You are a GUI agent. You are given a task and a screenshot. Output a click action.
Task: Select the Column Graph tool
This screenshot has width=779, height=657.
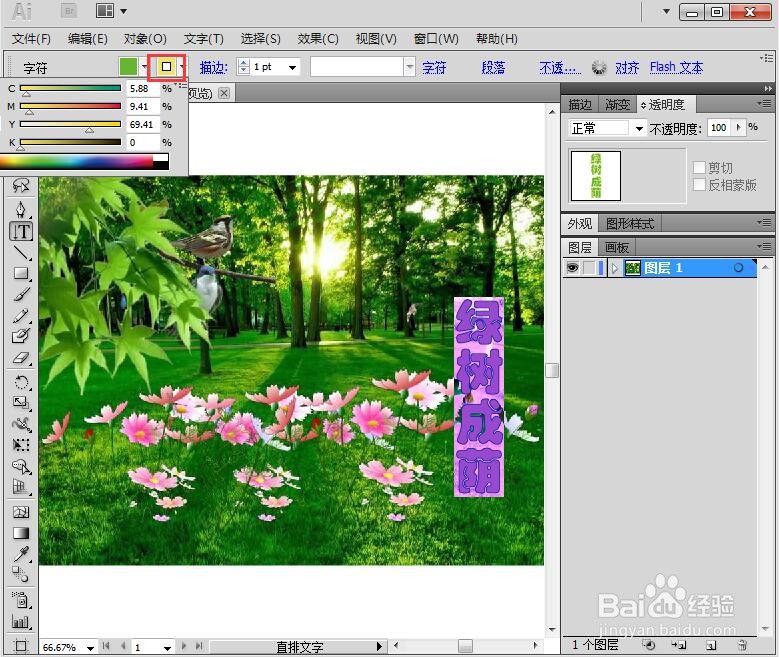coord(21,622)
